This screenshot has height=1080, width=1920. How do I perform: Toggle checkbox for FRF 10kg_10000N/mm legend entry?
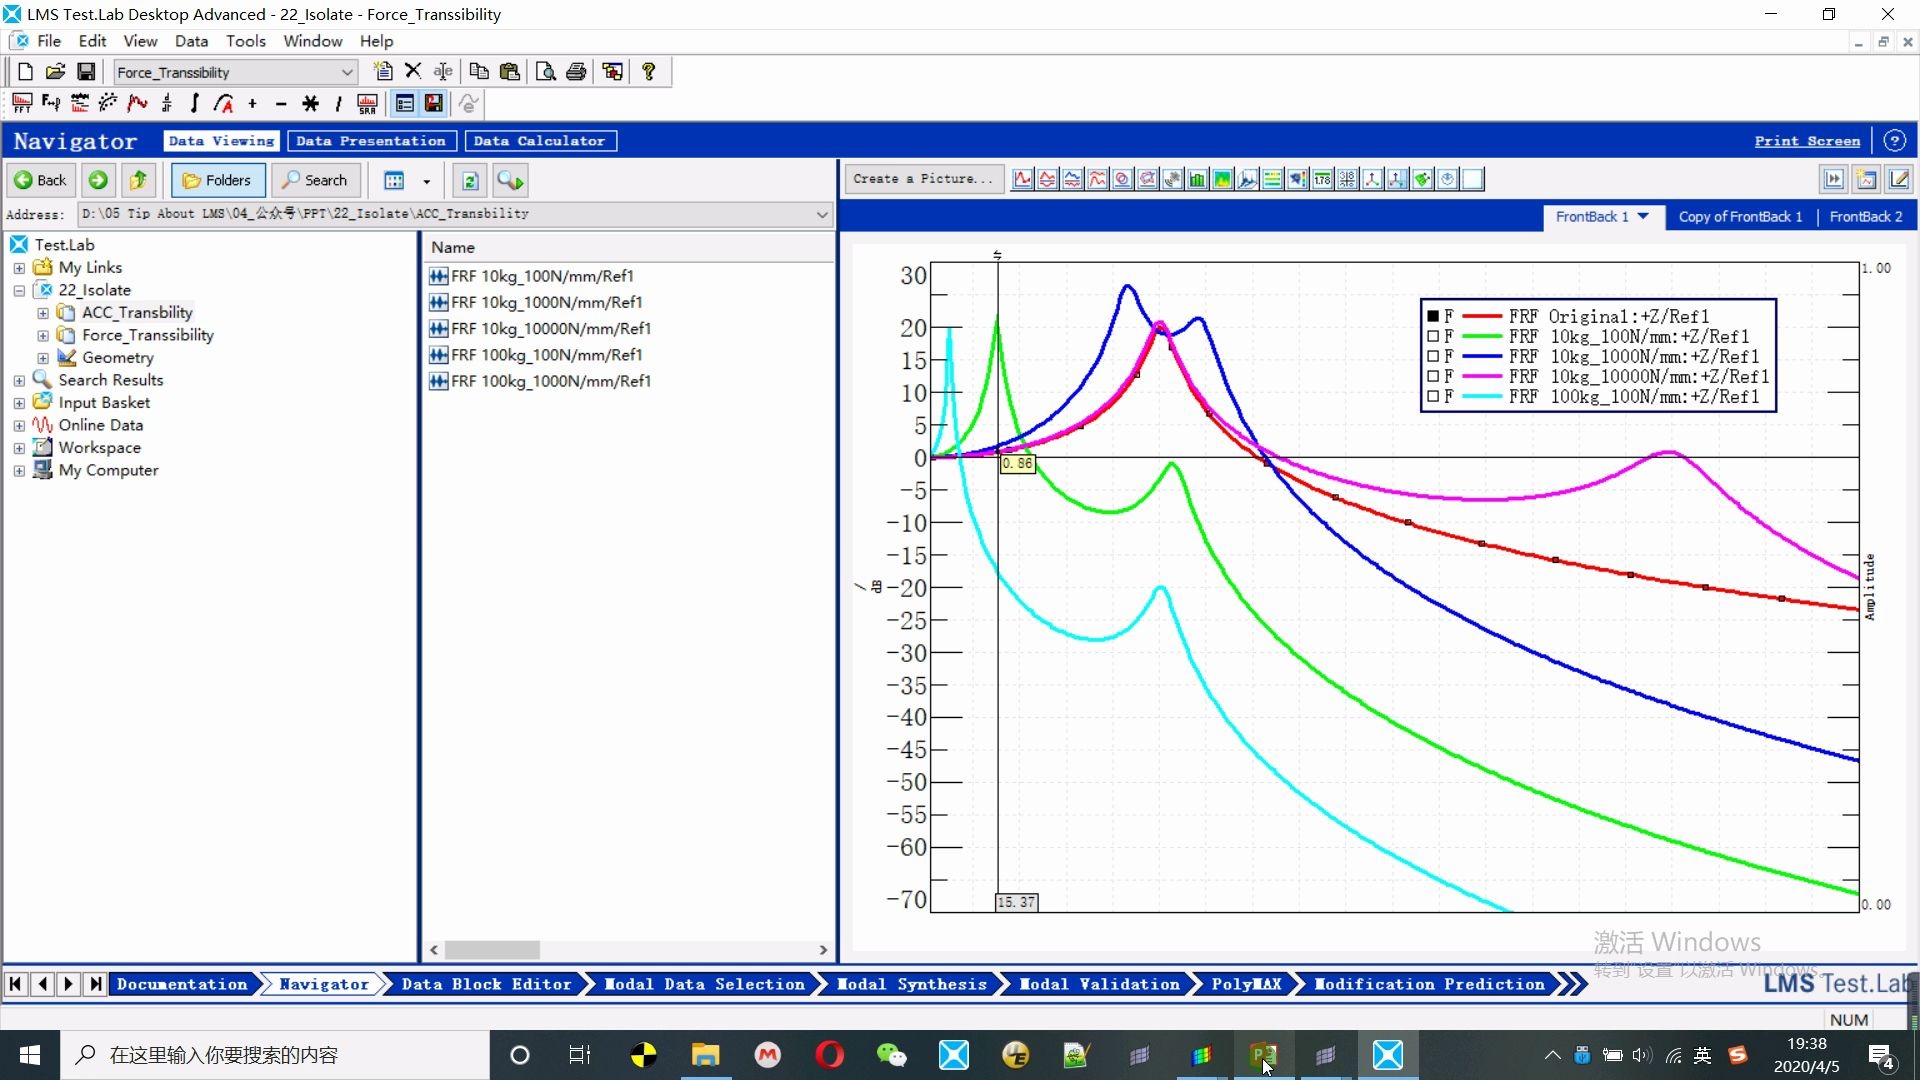(1433, 376)
